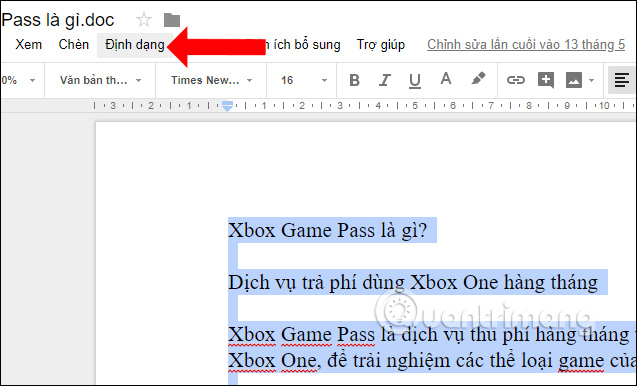Click the blue indent marker on the ruler
Viewport: 637px width, 386px height.
(228, 106)
